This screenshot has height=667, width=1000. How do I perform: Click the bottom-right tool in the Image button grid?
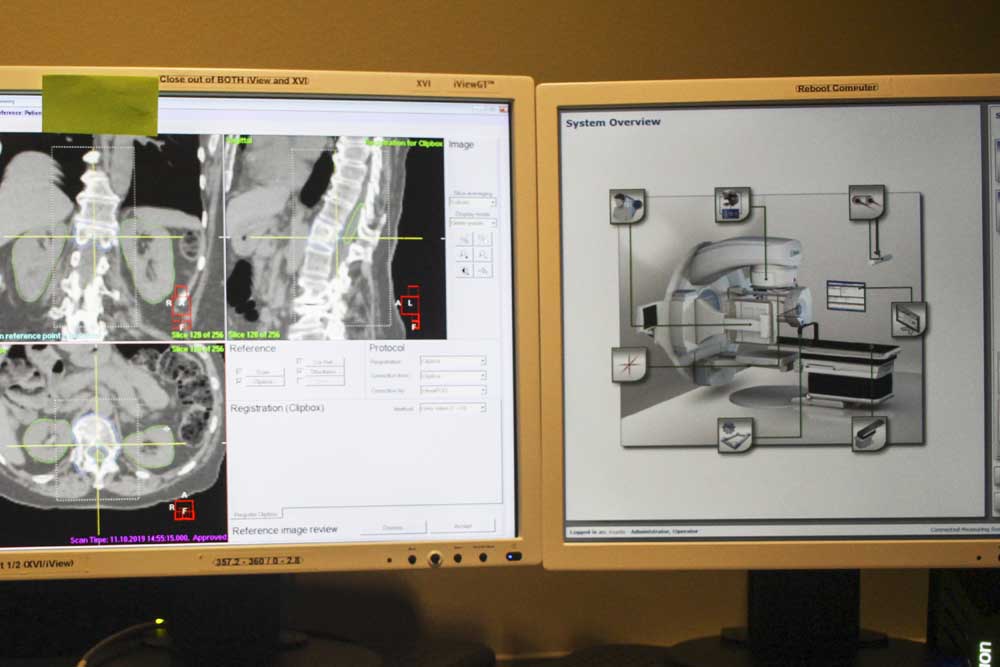click(x=483, y=271)
